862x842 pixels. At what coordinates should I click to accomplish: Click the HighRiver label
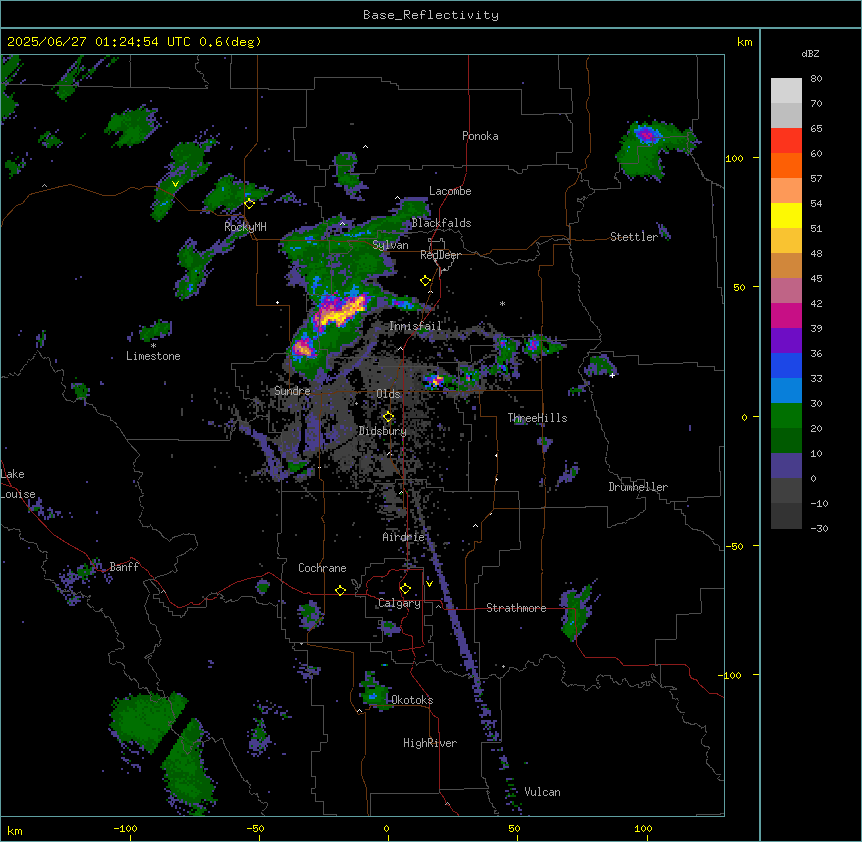pos(430,743)
